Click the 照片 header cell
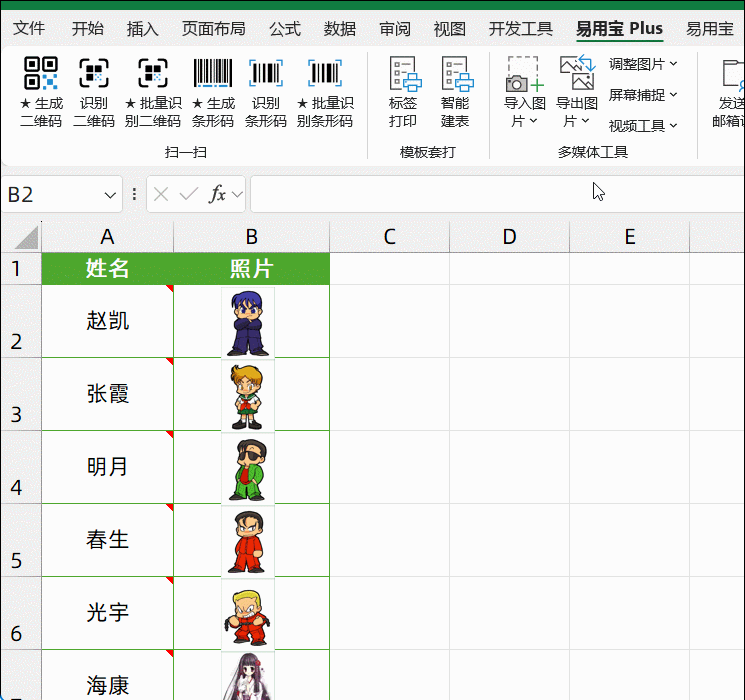The height and width of the screenshot is (700, 745). [251, 268]
